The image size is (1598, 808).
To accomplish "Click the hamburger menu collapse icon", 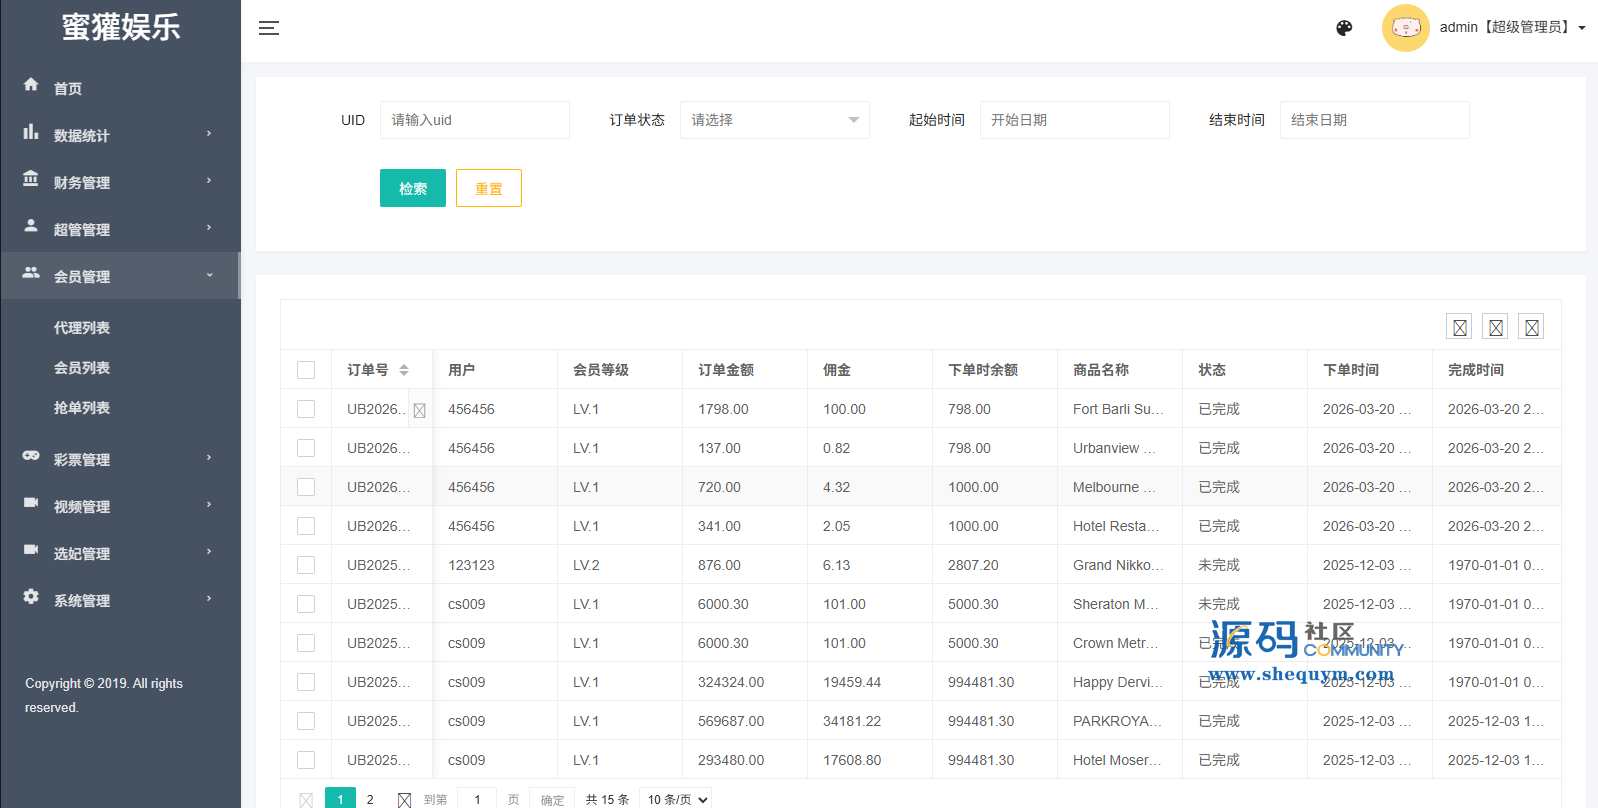I will tap(268, 28).
